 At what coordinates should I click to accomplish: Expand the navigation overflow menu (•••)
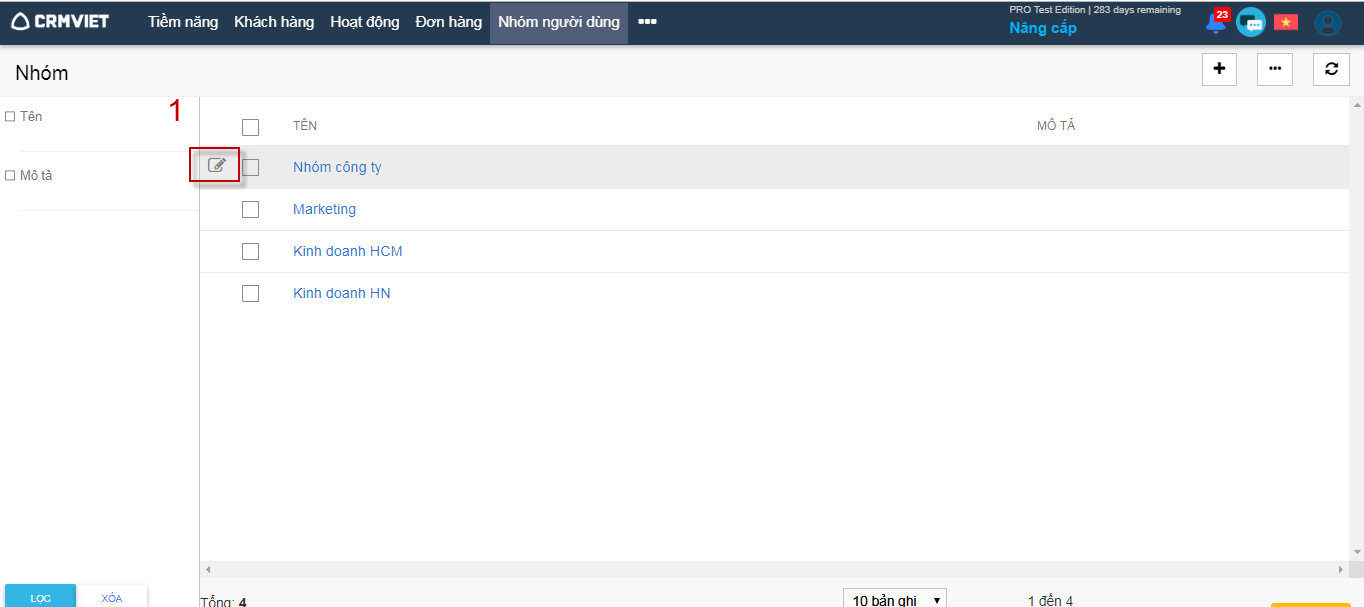(x=647, y=22)
